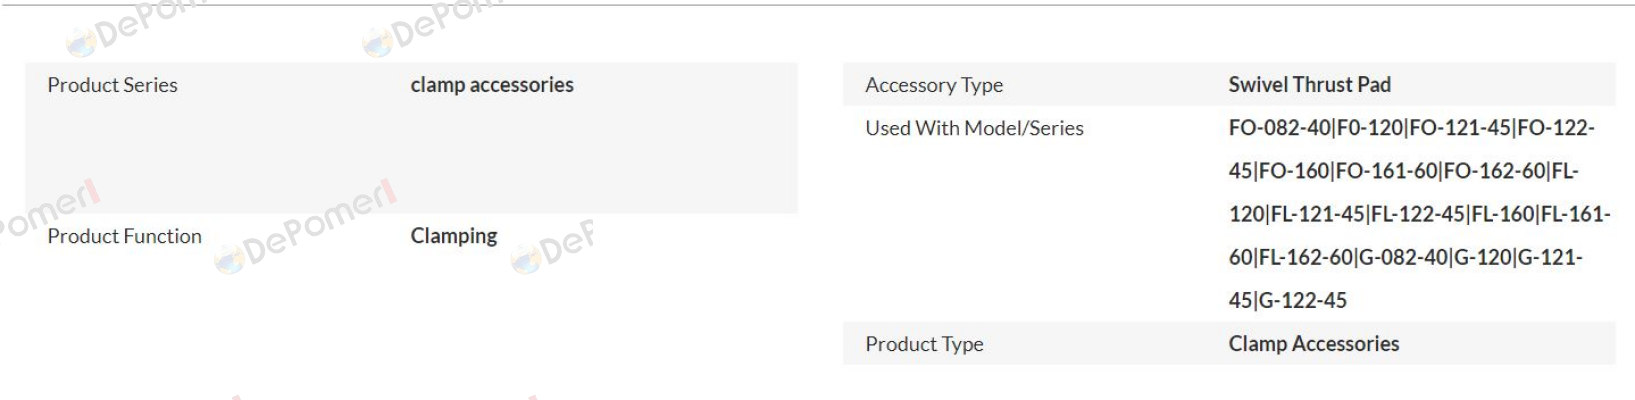Click the model line starting 60|FL-162-60
The image size is (1635, 400).
pyautogui.click(x=1405, y=257)
